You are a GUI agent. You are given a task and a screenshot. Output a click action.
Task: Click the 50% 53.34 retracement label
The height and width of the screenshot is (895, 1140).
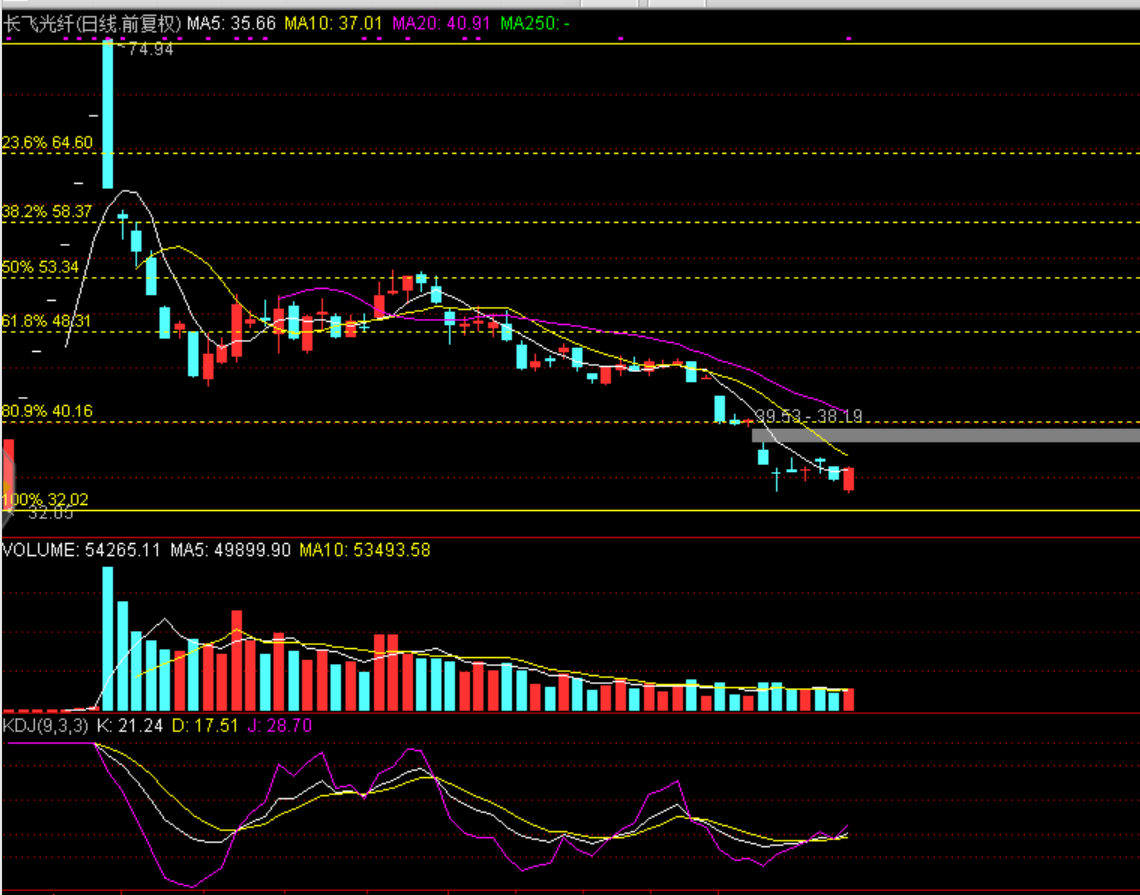(40, 267)
